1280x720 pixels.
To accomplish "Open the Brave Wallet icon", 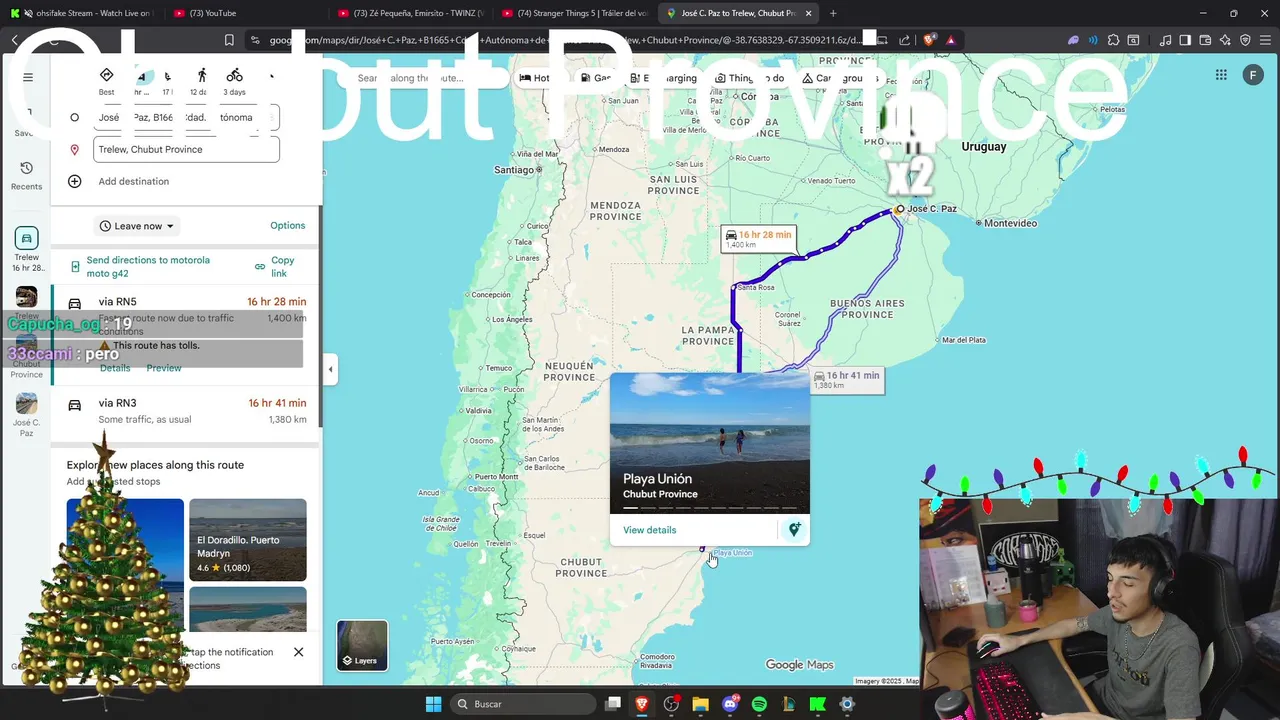I will (1206, 40).
